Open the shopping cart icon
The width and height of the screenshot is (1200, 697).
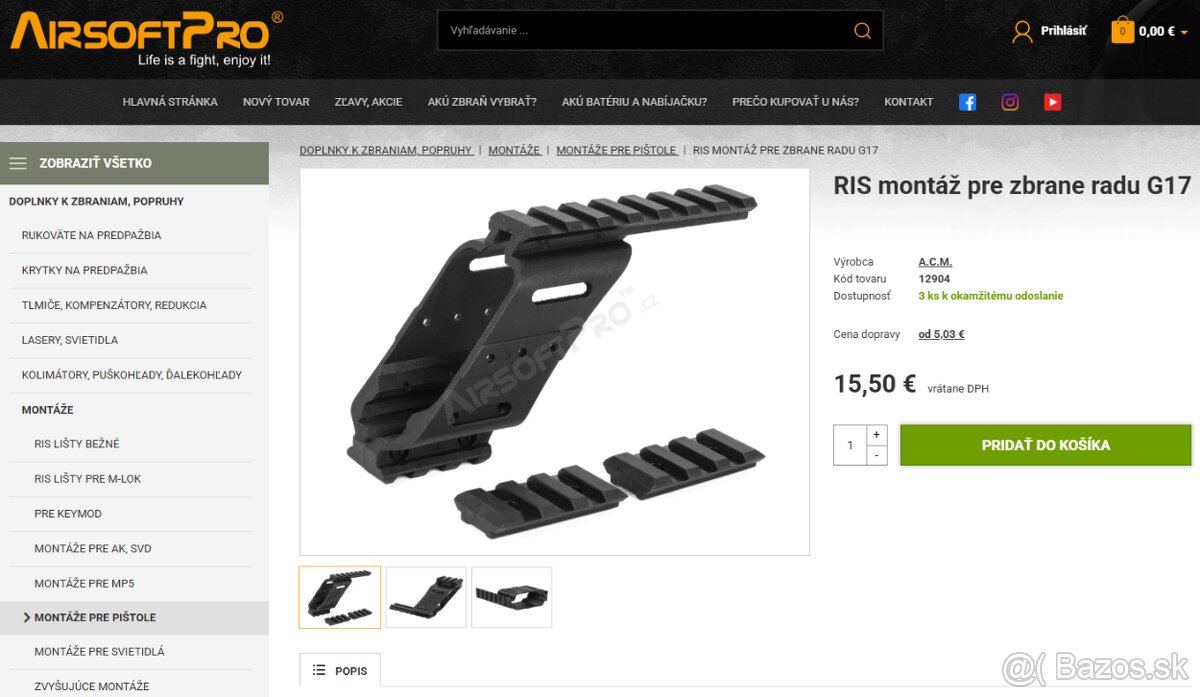[1123, 30]
